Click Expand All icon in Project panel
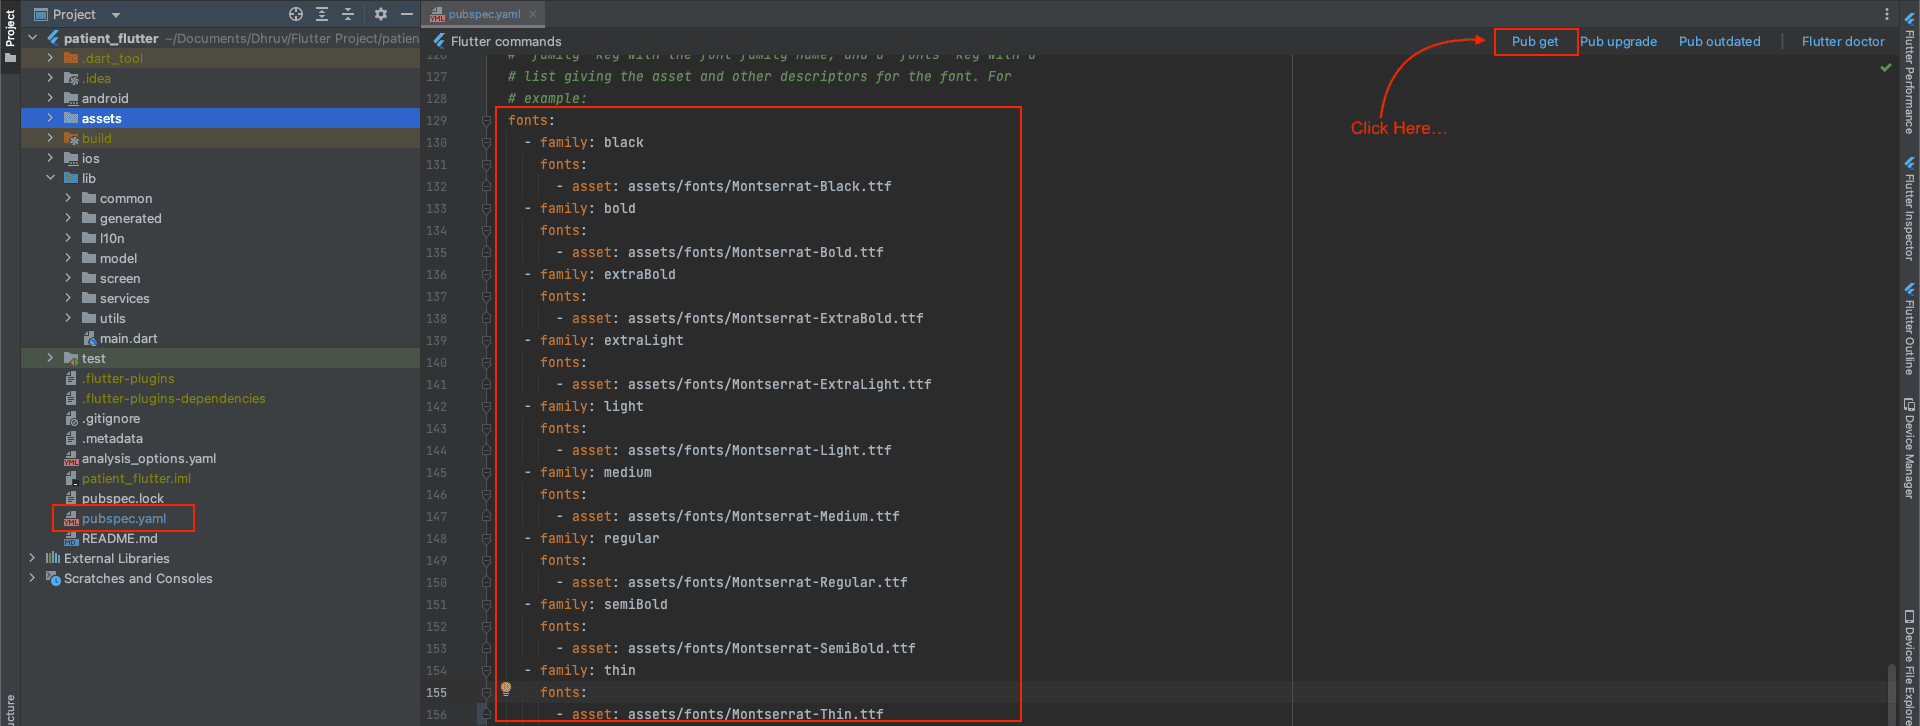Viewport: 1920px width, 726px height. click(322, 14)
